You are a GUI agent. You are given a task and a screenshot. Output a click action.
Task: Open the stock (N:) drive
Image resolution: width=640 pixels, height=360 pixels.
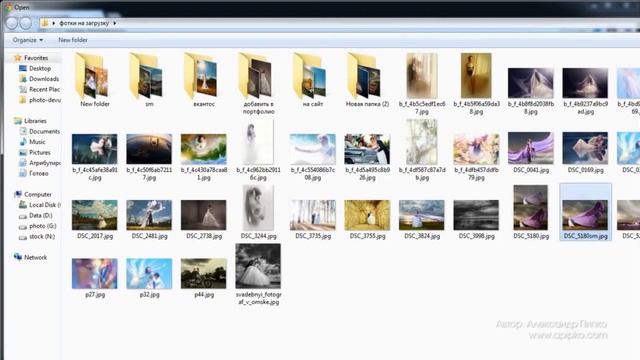[42, 236]
